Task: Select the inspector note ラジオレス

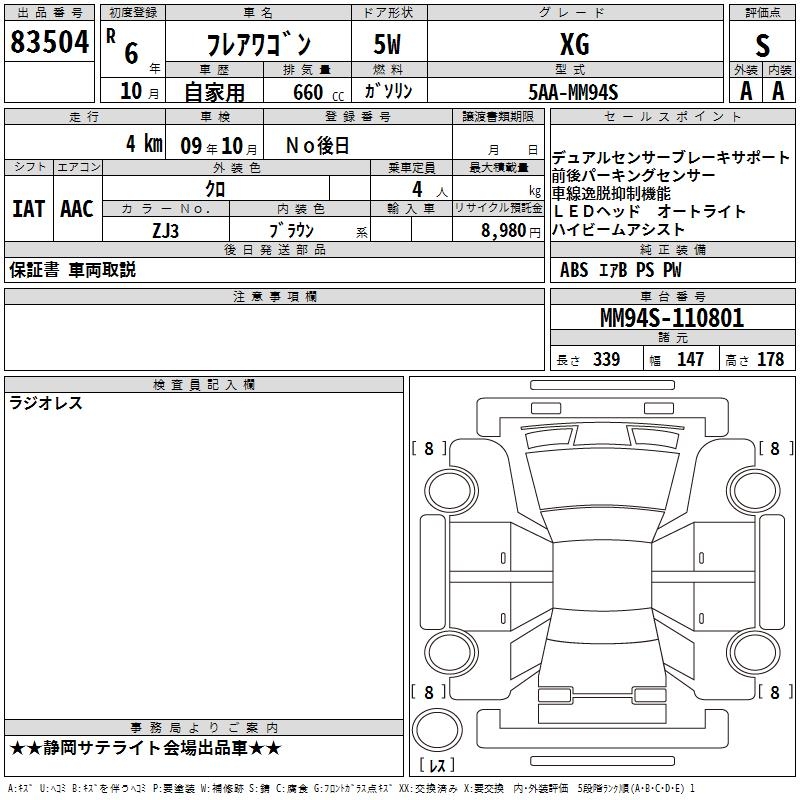Action: point(46,403)
